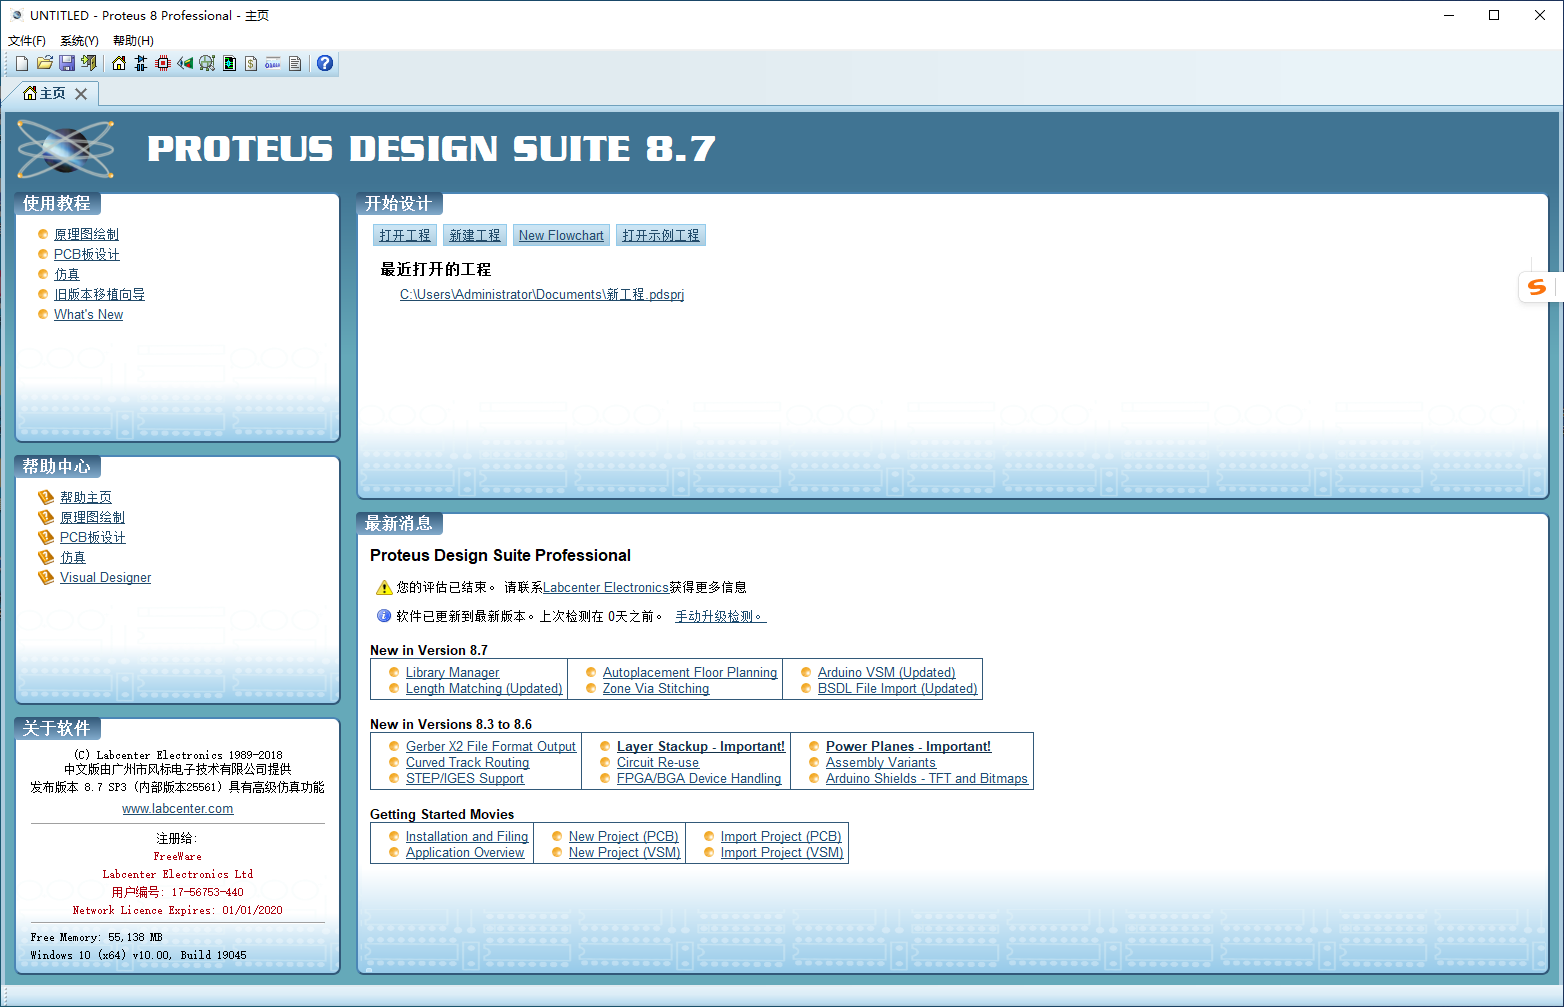1564x1007 pixels.
Task: Open 旧版本移植向导 tutorial link
Action: pos(99,294)
